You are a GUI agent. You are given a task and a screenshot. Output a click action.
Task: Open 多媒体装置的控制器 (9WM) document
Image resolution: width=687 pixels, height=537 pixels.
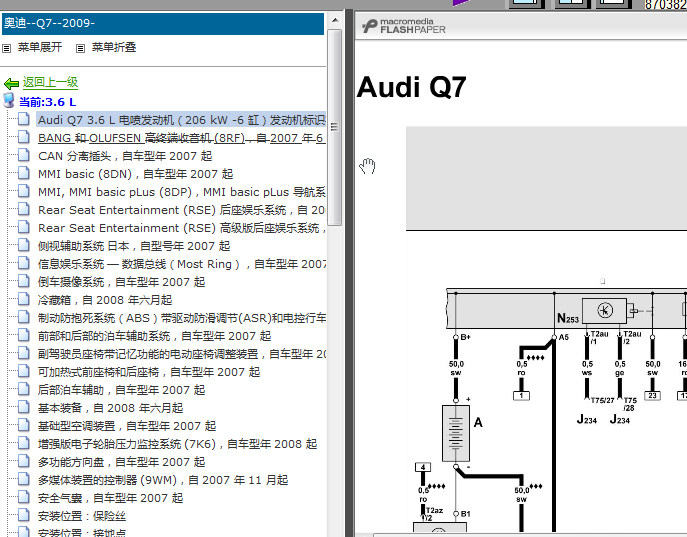click(163, 480)
